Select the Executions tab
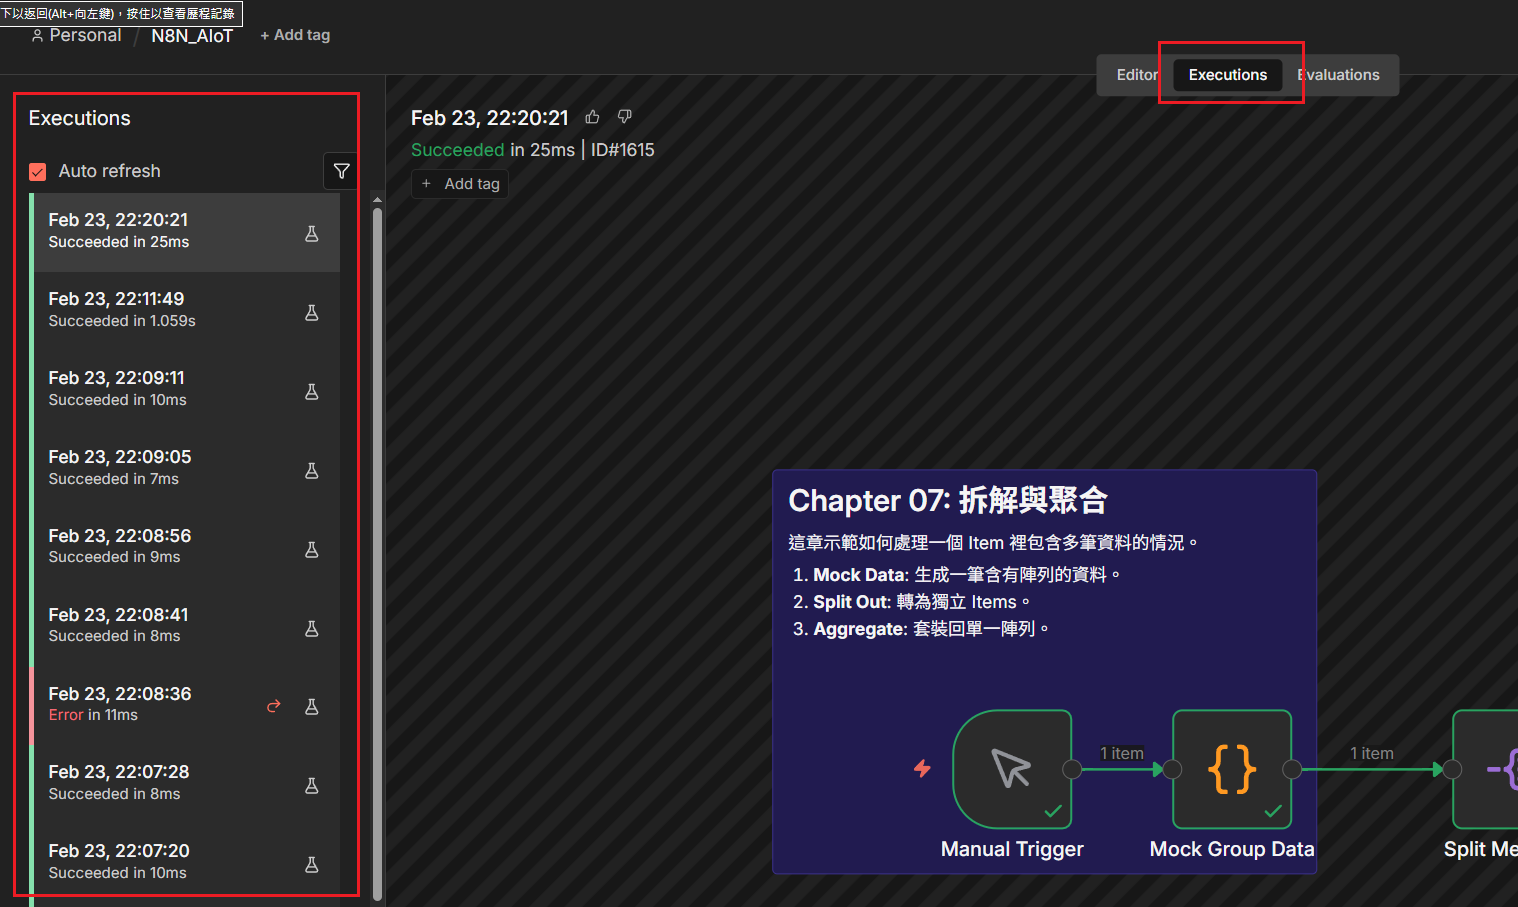The image size is (1518, 907). click(1227, 75)
